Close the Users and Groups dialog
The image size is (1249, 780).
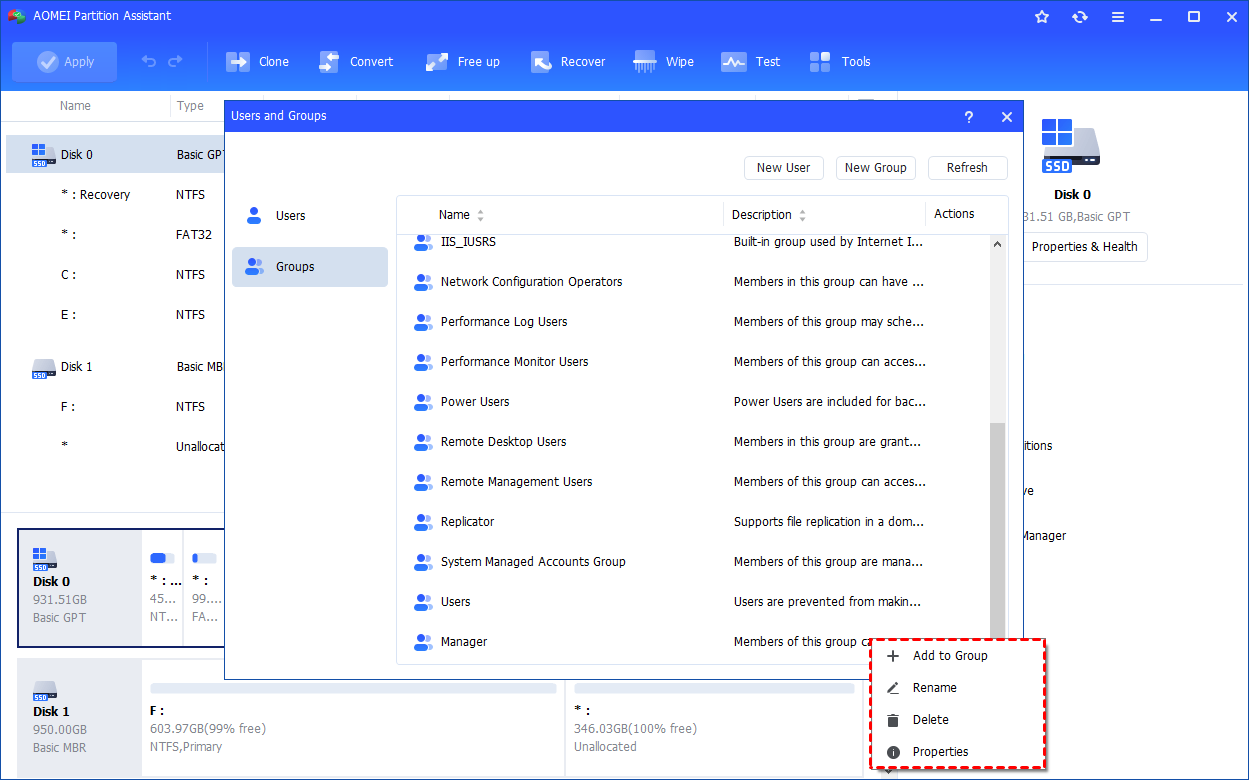pyautogui.click(x=1007, y=117)
